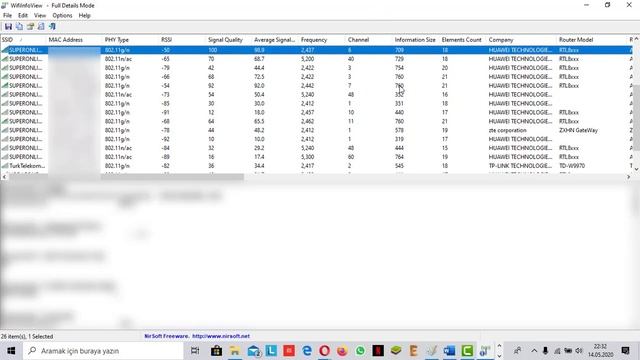Screen dimensions: 640x360
Task: Open the volume control in system tray
Action: point(579,351)
